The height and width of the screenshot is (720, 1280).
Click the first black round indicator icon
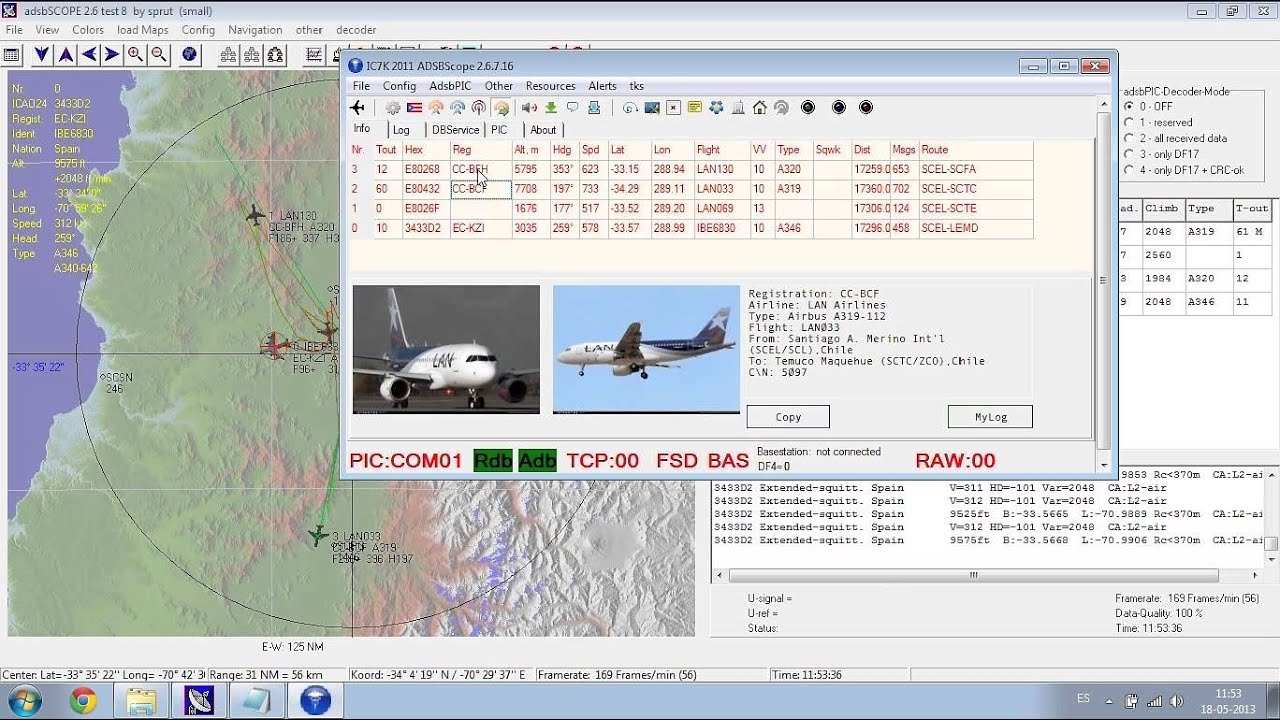(x=808, y=107)
